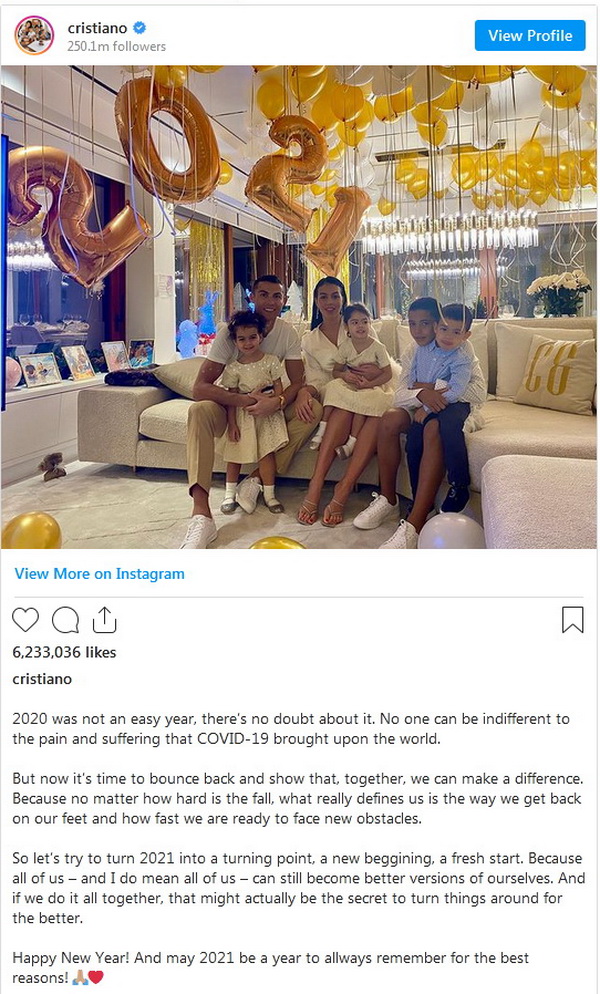Open the family New Year photo
600x994 pixels.
[x=299, y=307]
